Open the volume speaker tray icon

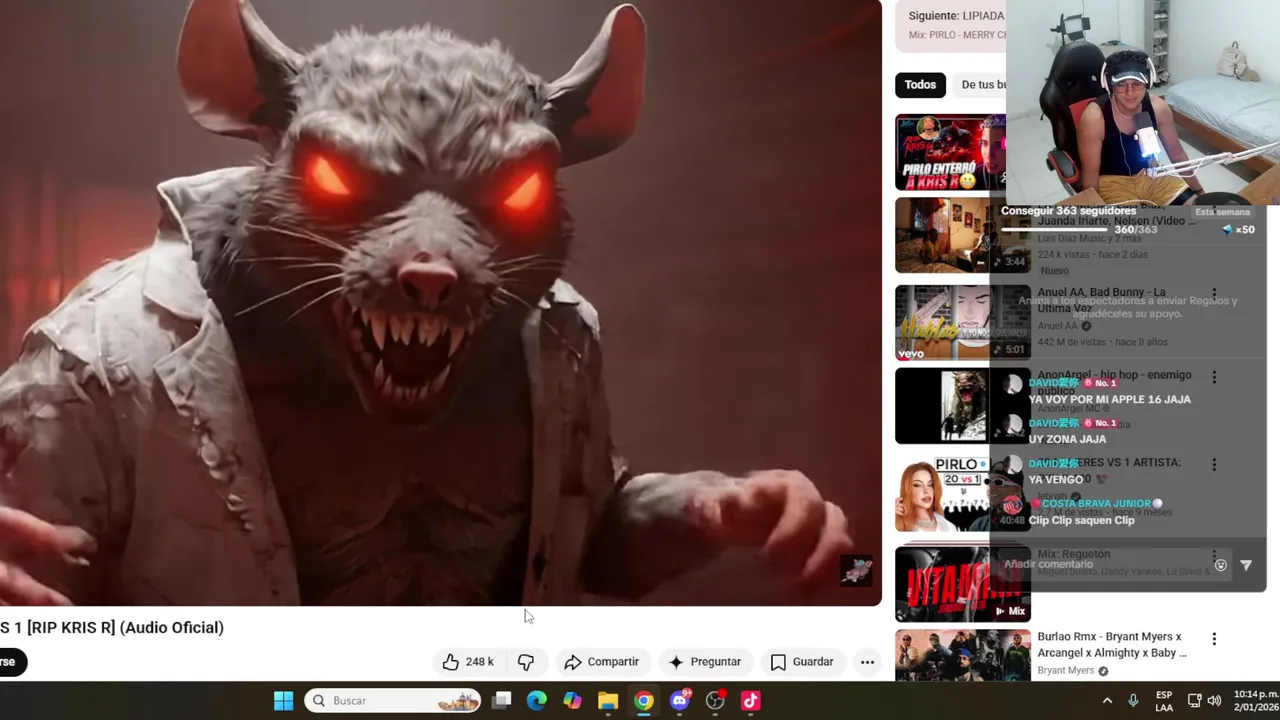click(x=1214, y=701)
